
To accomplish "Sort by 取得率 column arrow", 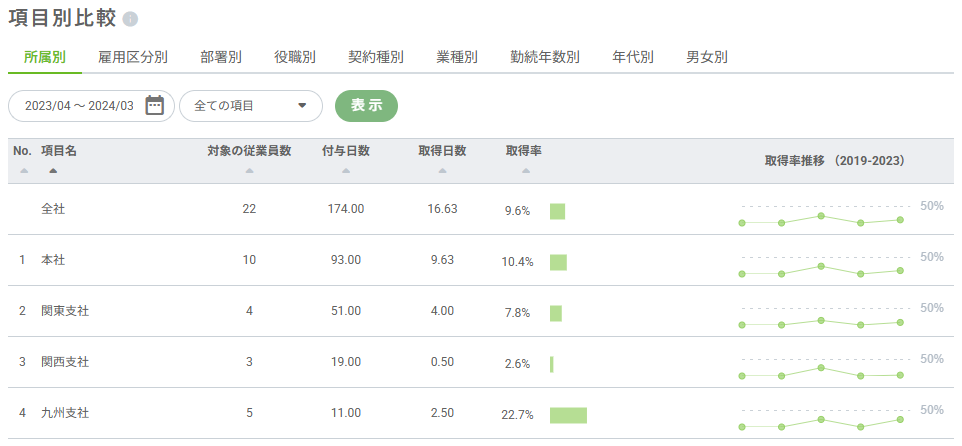I will coord(524,171).
